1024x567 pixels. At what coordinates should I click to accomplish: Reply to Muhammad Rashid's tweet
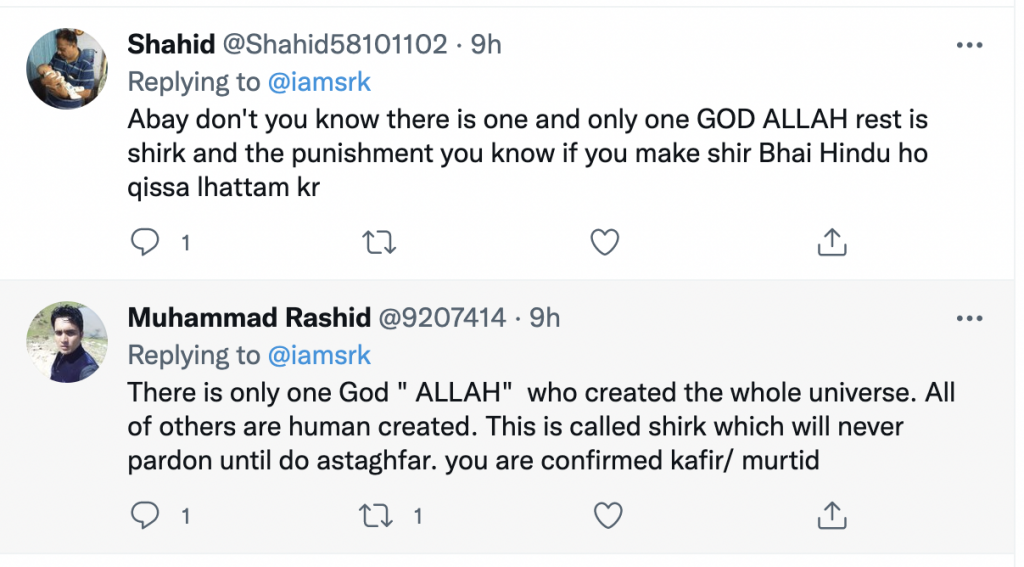coord(146,516)
